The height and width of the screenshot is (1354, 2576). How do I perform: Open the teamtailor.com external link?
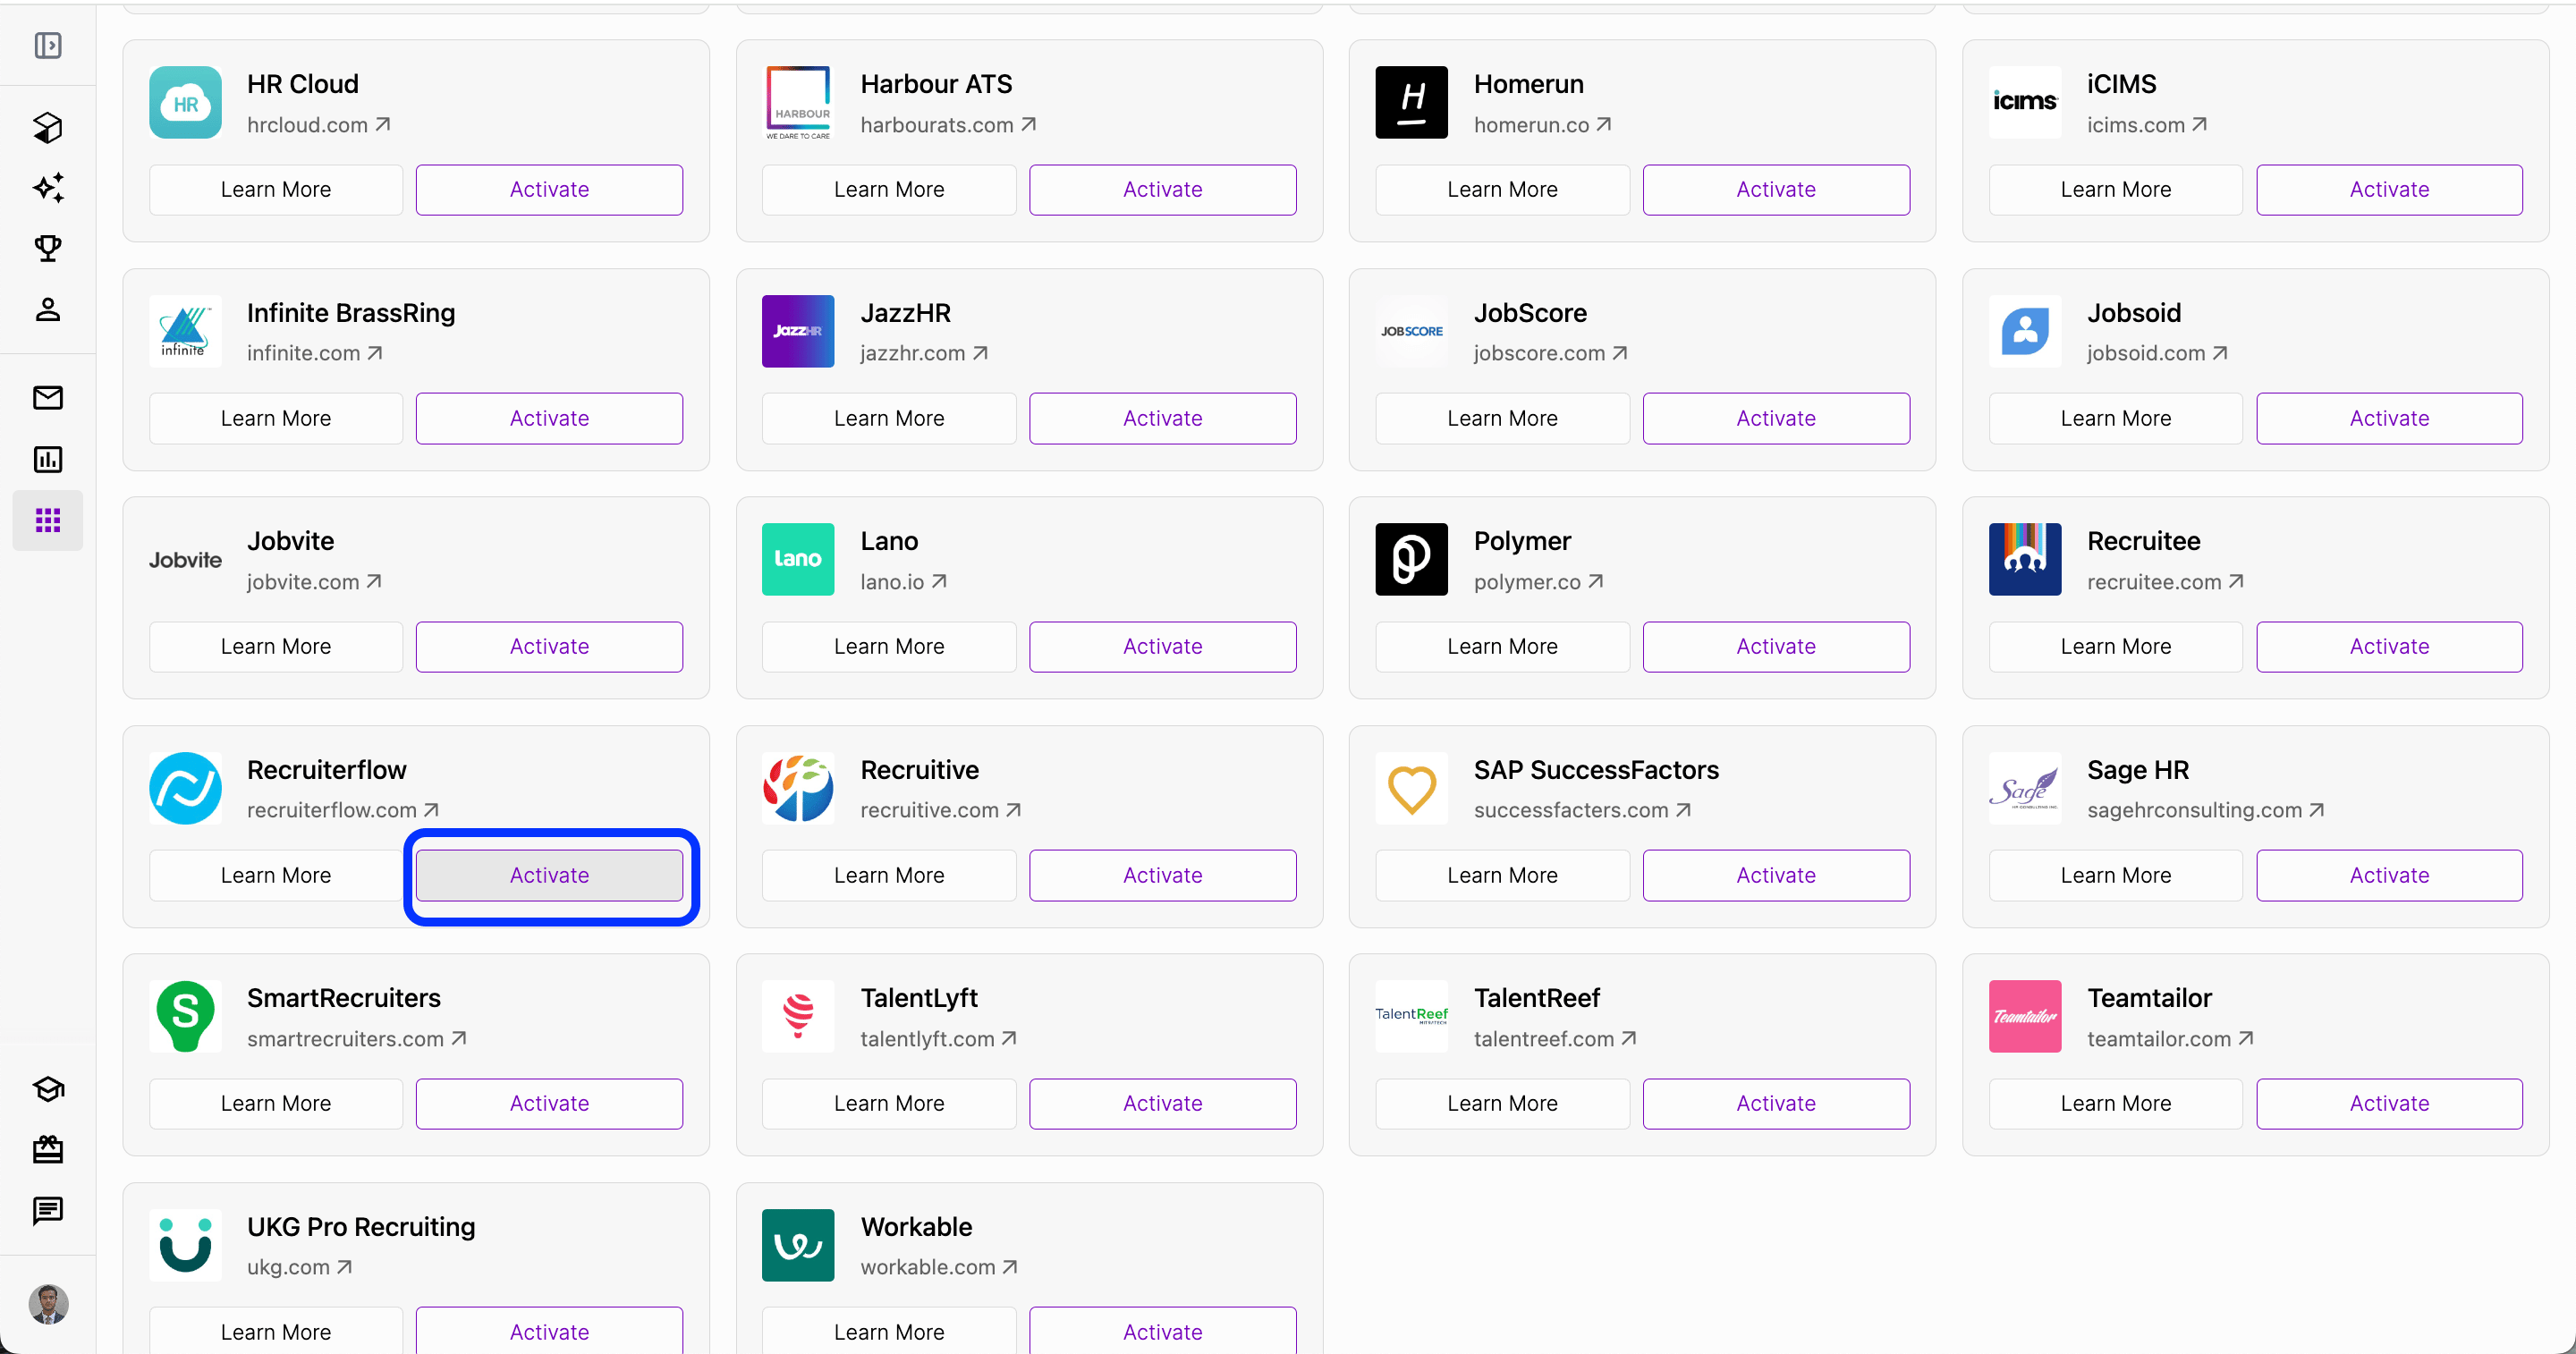point(2170,1039)
